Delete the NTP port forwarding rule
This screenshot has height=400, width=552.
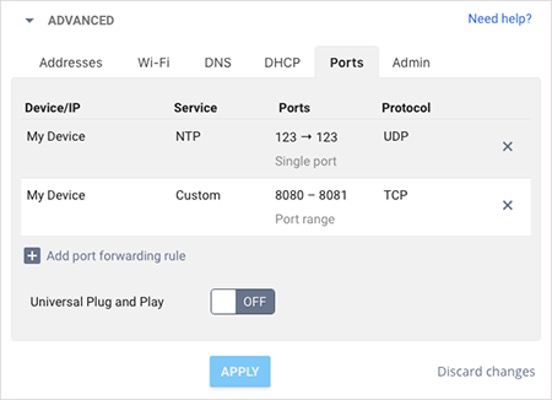point(507,146)
